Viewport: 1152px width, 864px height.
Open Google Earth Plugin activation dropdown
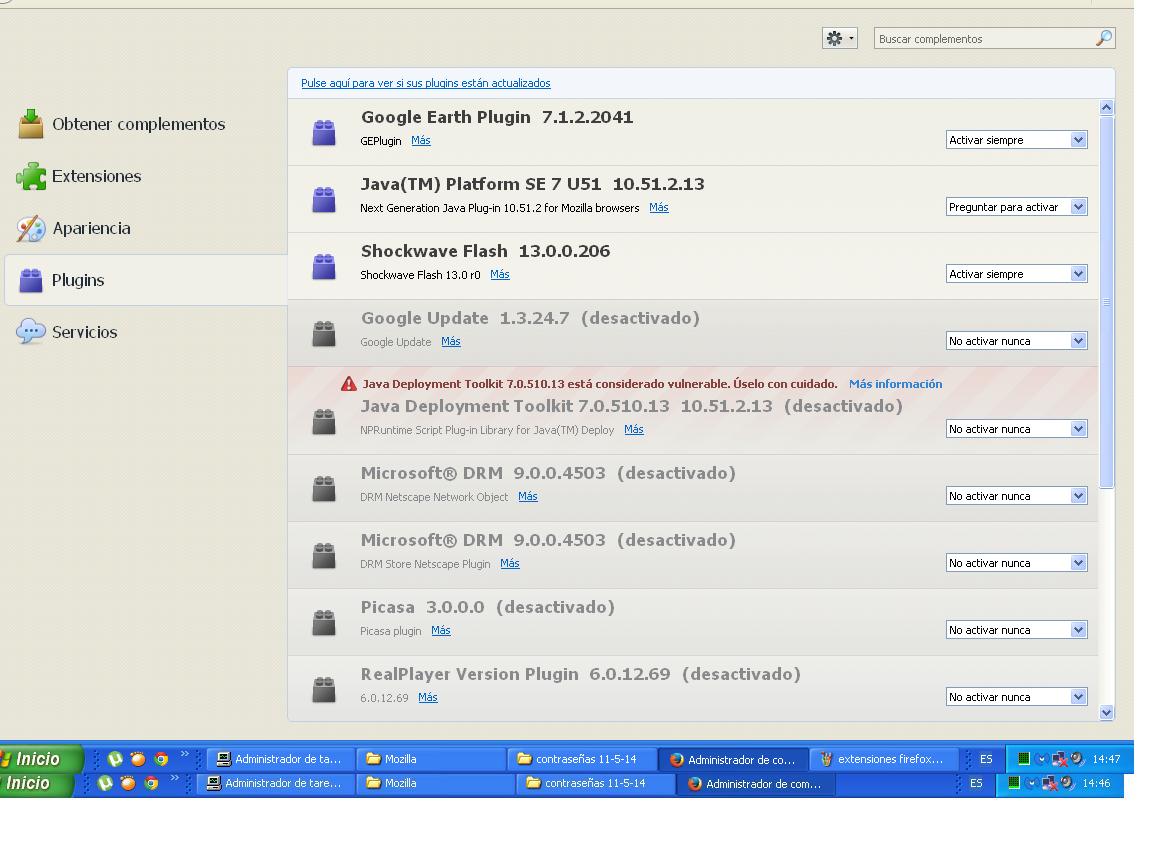pyautogui.click(x=1016, y=140)
